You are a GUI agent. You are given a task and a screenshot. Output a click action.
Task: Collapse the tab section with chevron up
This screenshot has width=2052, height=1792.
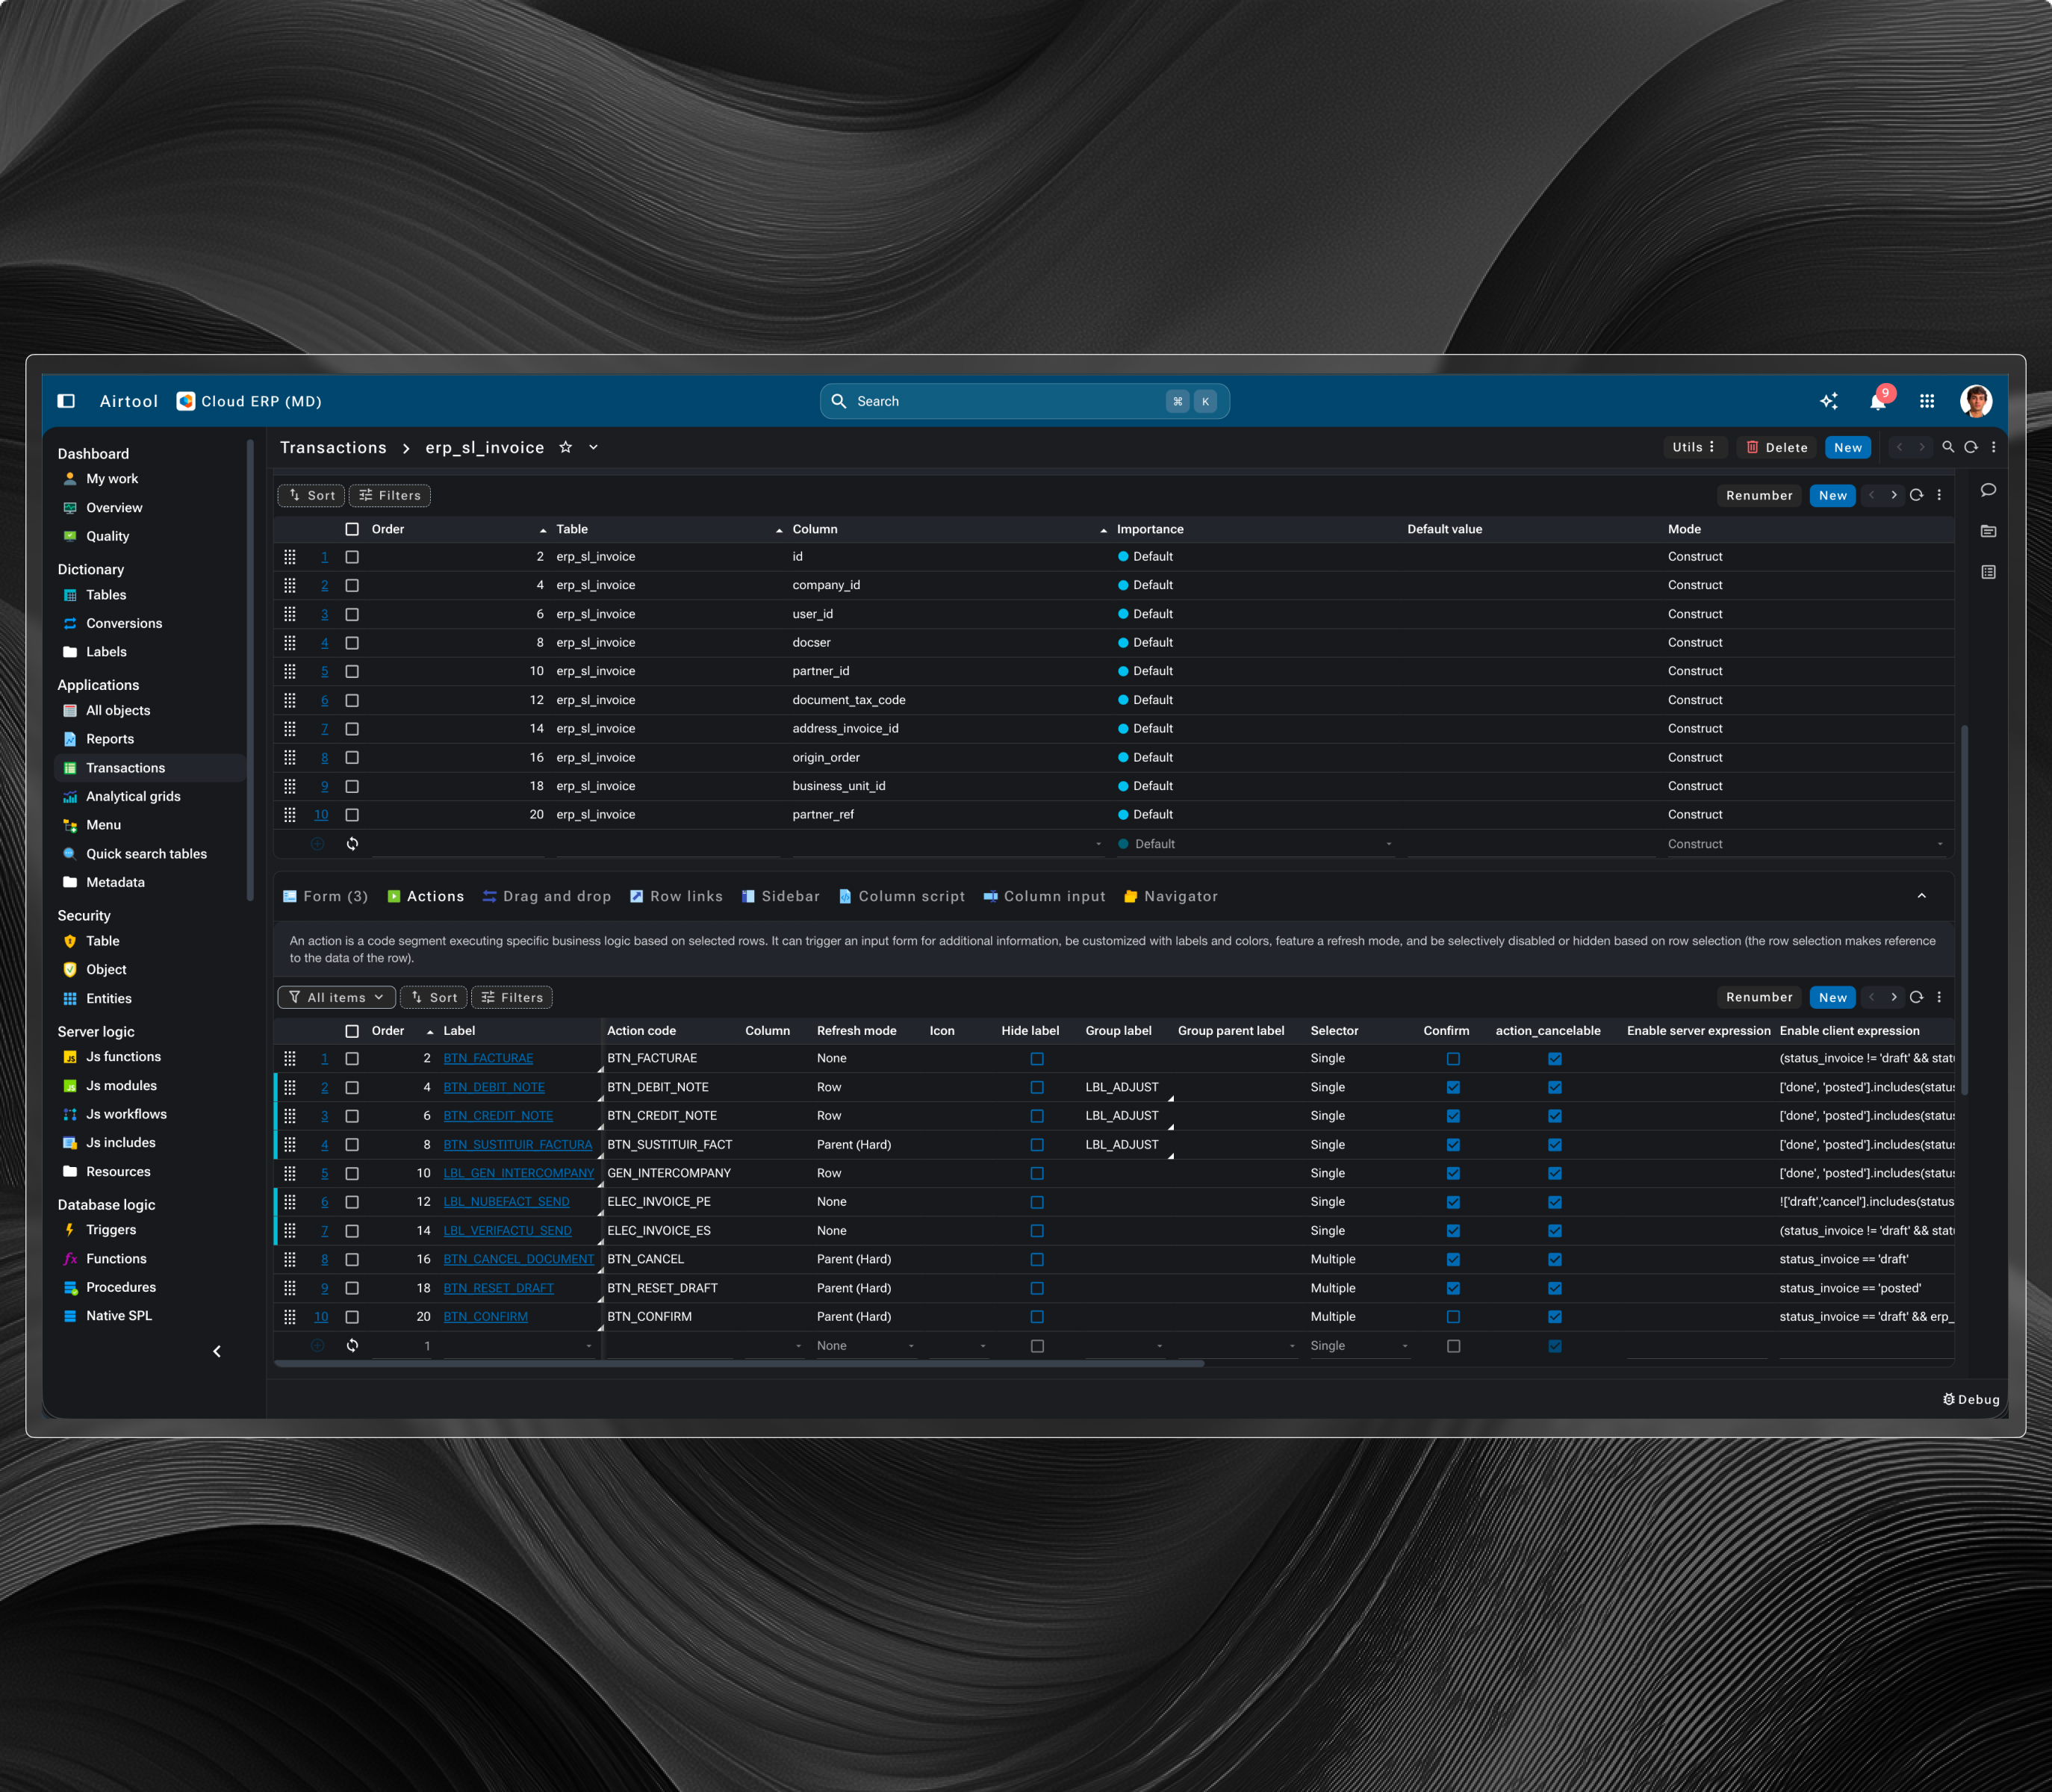tap(1921, 896)
